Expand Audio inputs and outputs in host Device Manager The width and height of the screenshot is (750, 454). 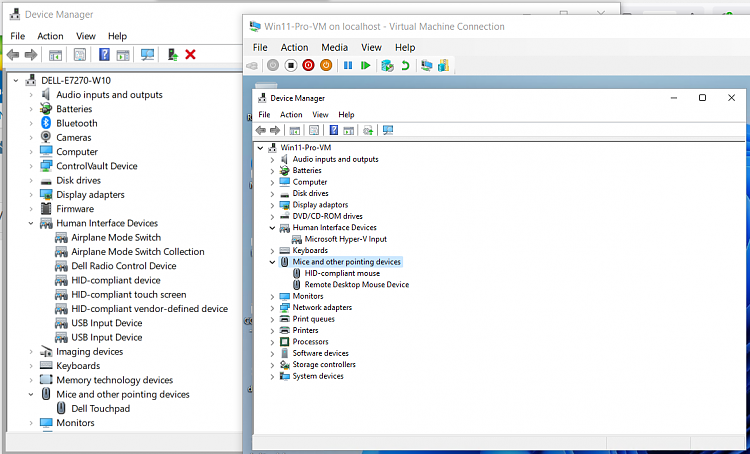coord(31,95)
